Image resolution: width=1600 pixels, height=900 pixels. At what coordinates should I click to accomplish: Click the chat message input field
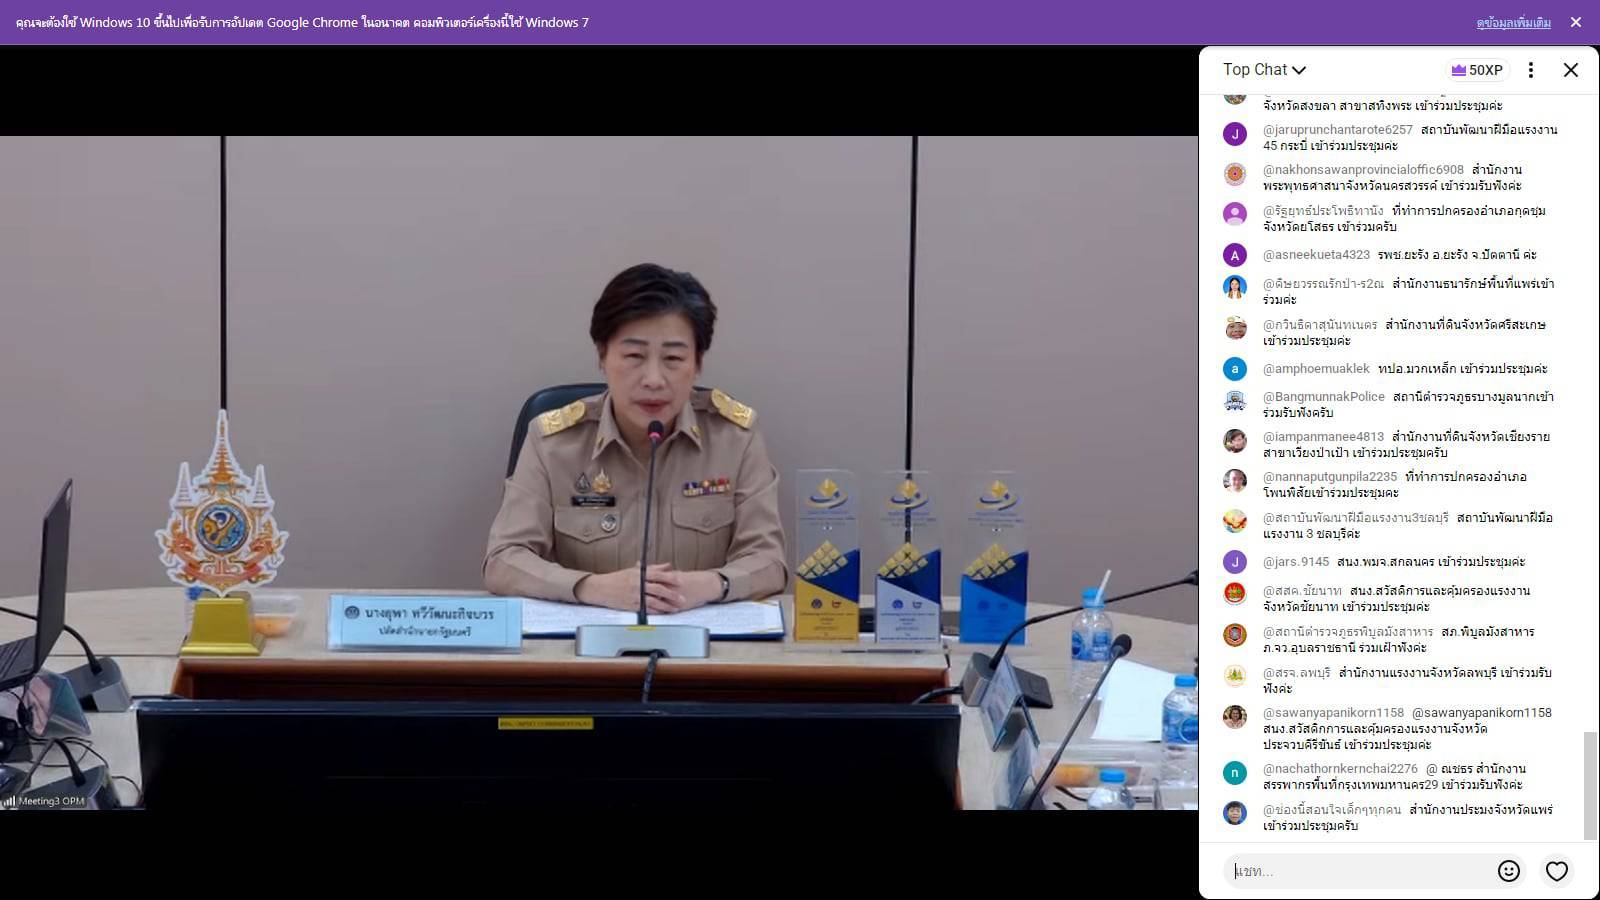click(x=1360, y=871)
